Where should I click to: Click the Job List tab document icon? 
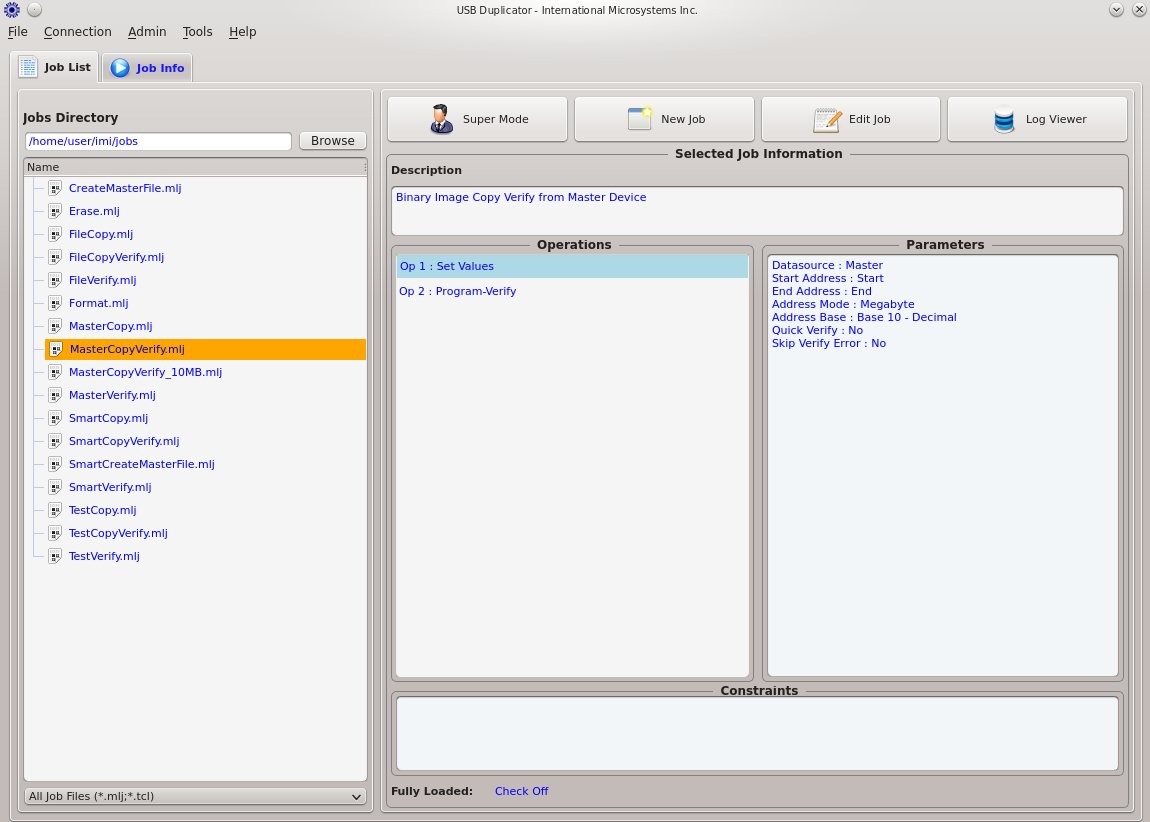pos(28,67)
